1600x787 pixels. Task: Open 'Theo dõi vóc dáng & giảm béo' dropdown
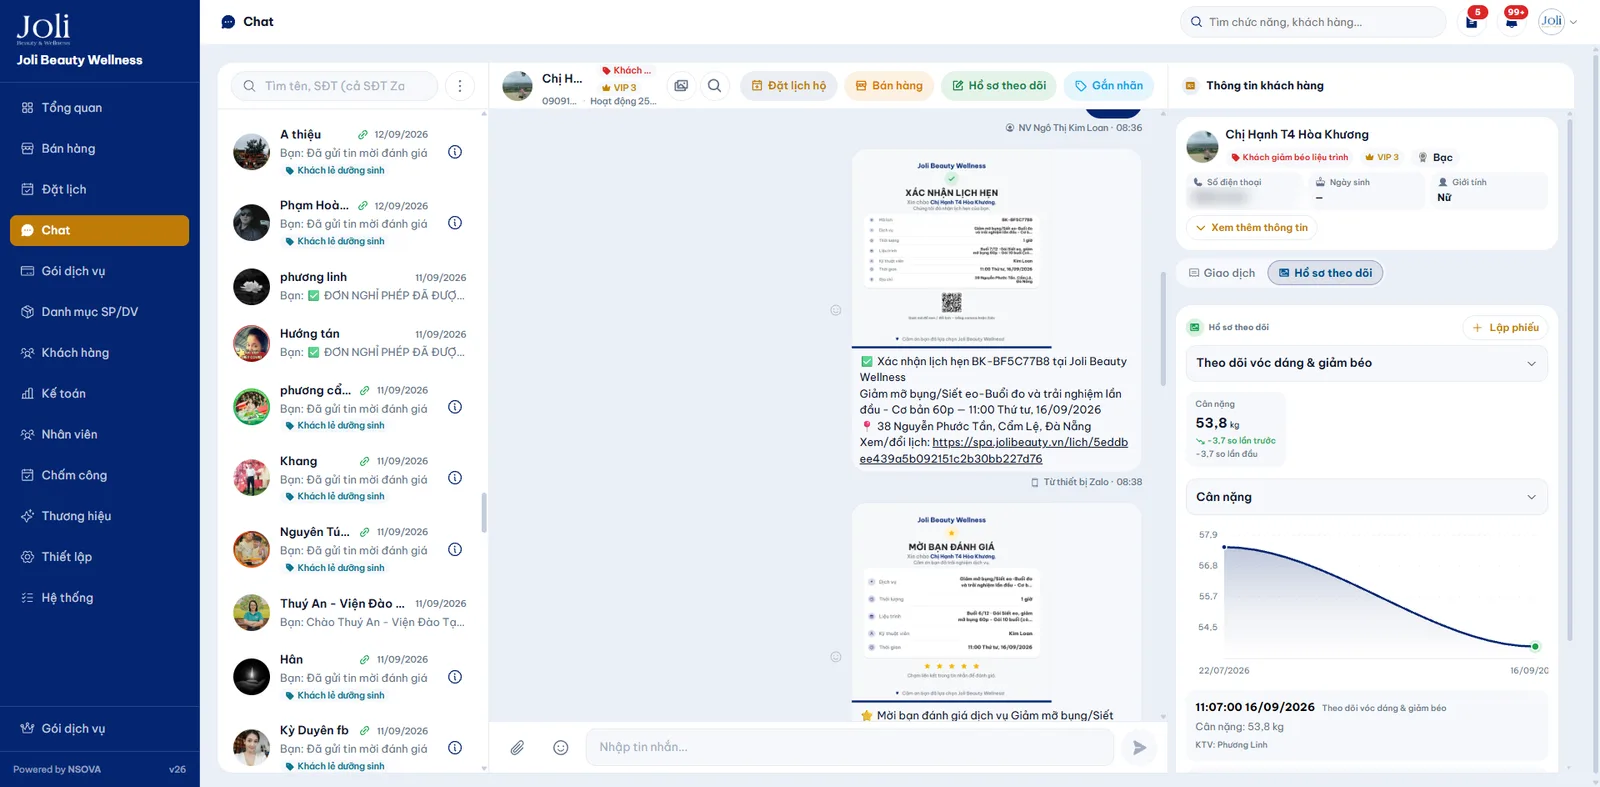[1366, 363]
